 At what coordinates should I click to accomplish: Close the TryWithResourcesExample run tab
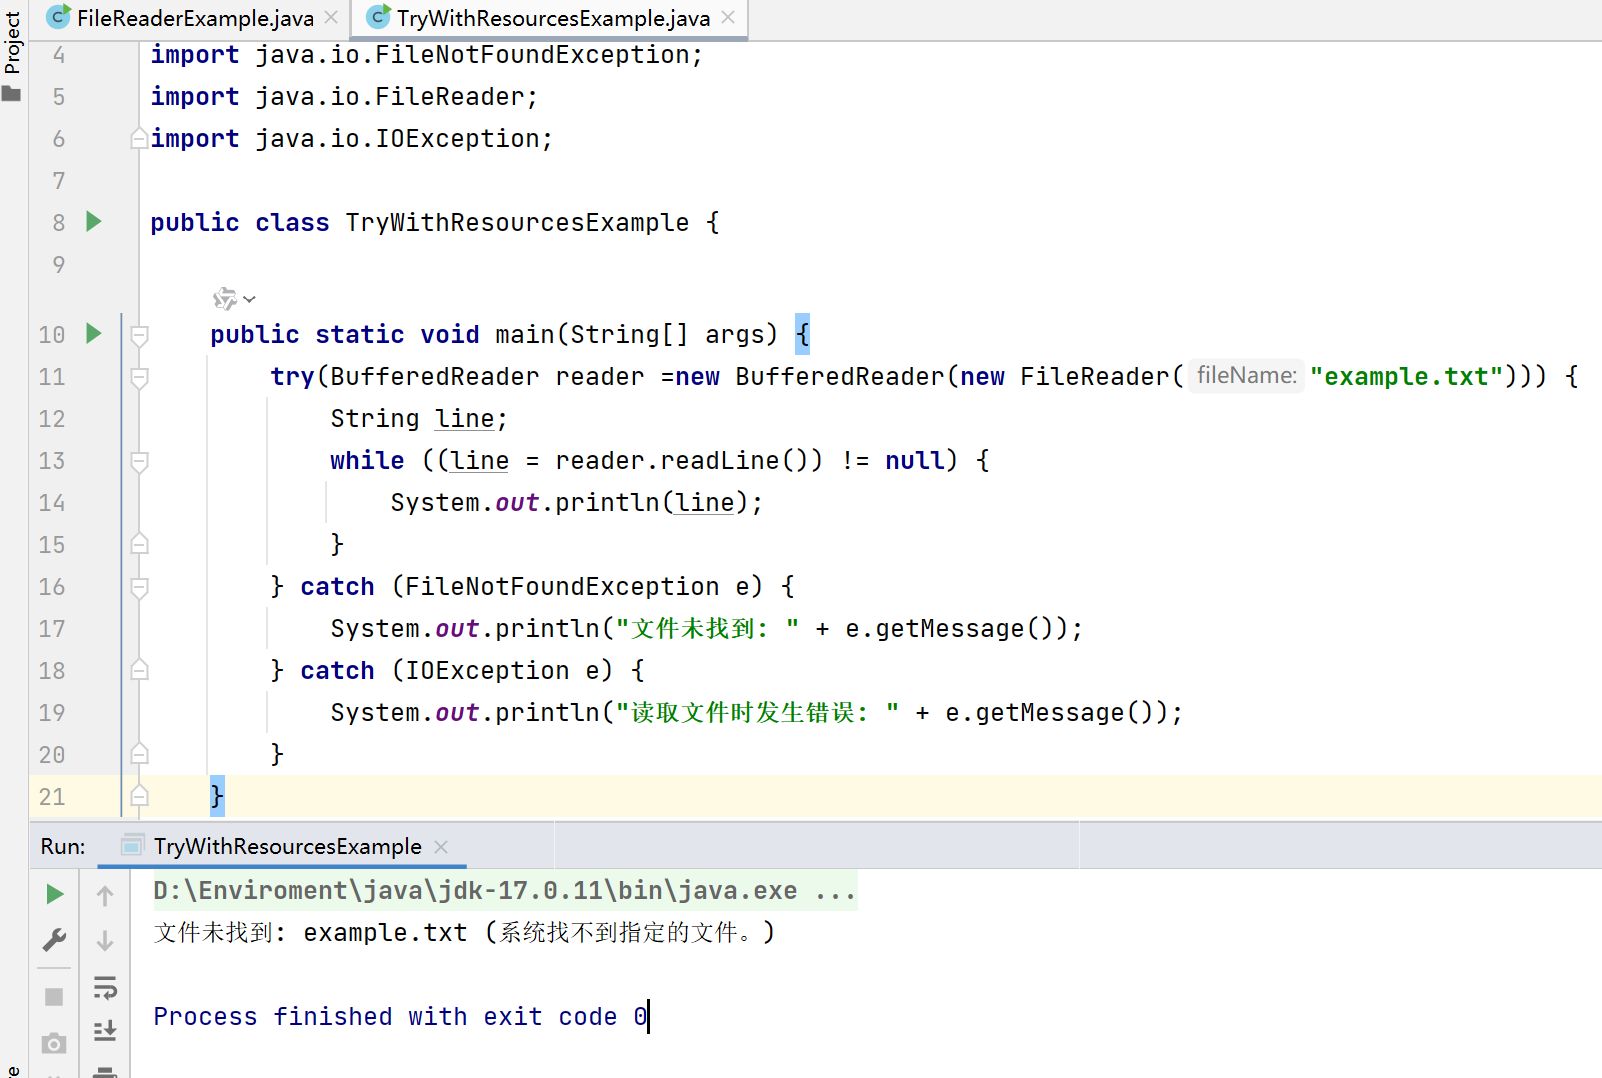pos(440,846)
